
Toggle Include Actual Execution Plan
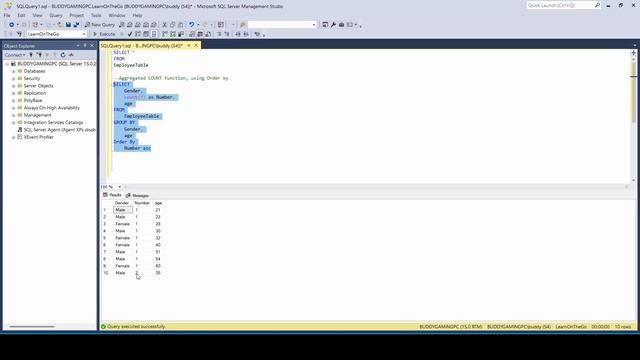click(x=165, y=34)
